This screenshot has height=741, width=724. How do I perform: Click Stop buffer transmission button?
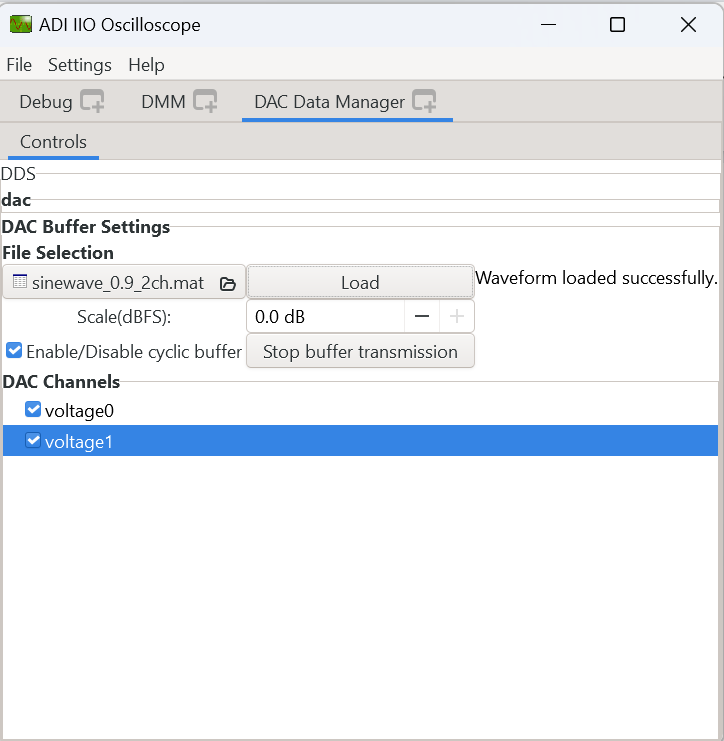pyautogui.click(x=360, y=352)
